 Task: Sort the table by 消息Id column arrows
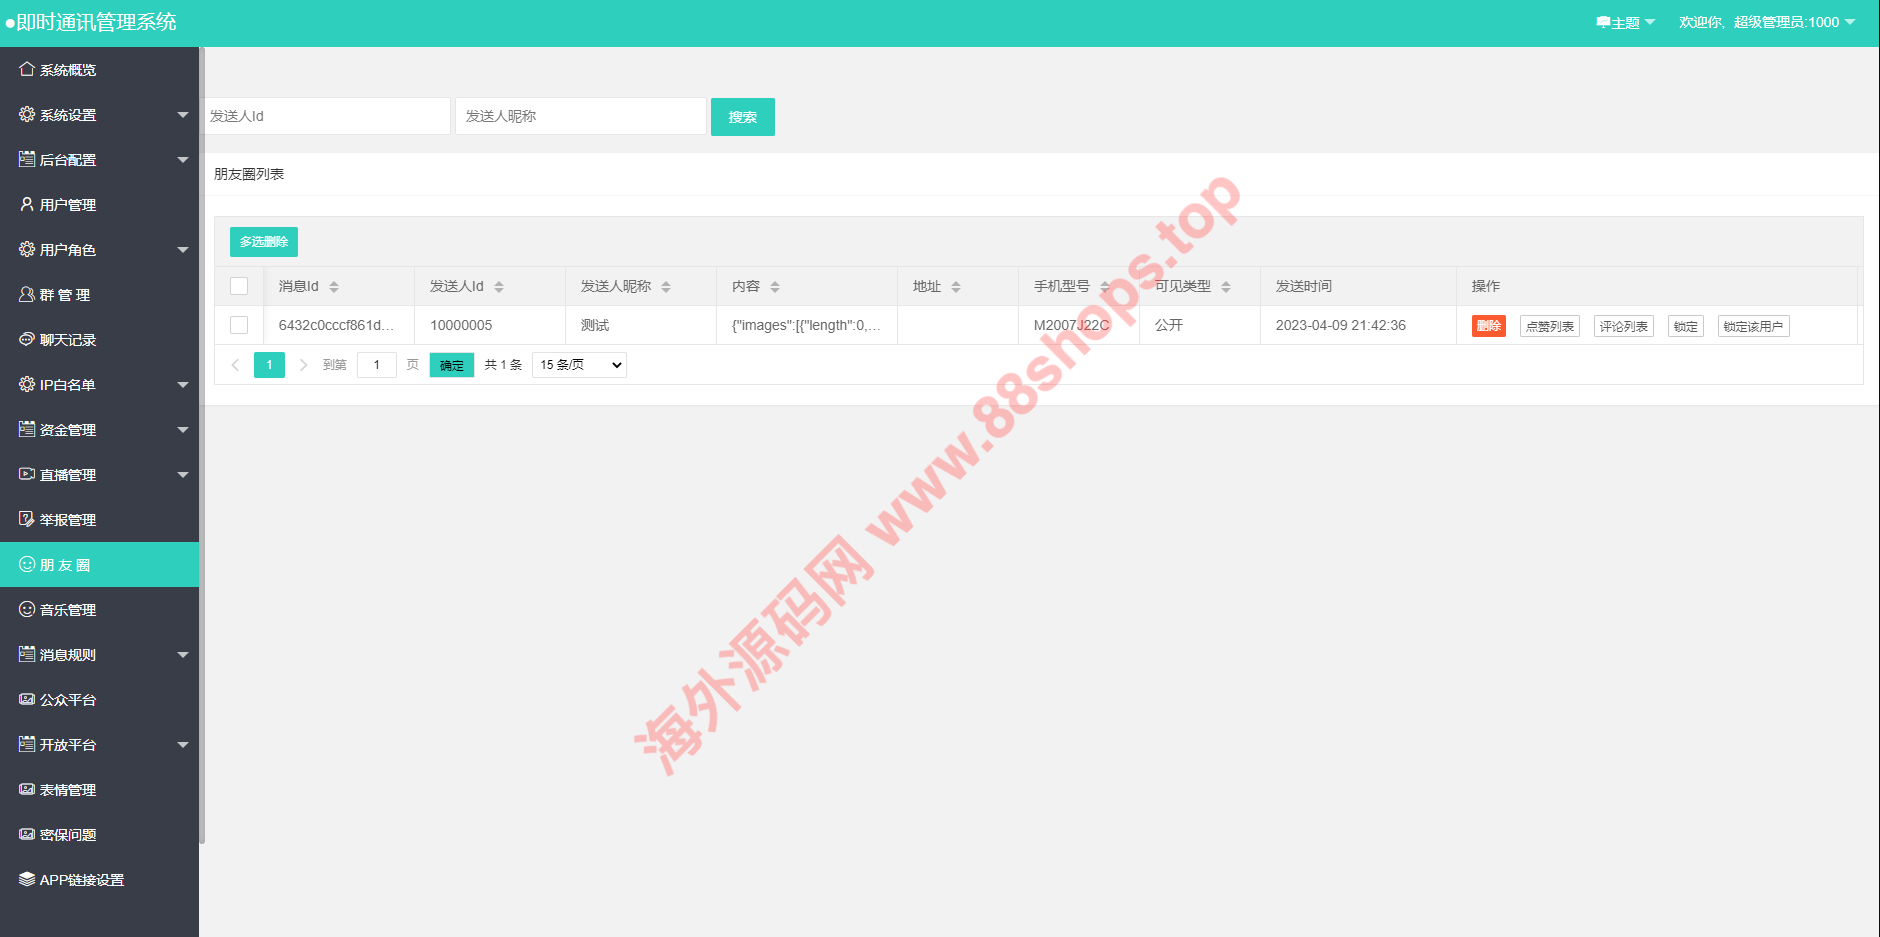(334, 287)
